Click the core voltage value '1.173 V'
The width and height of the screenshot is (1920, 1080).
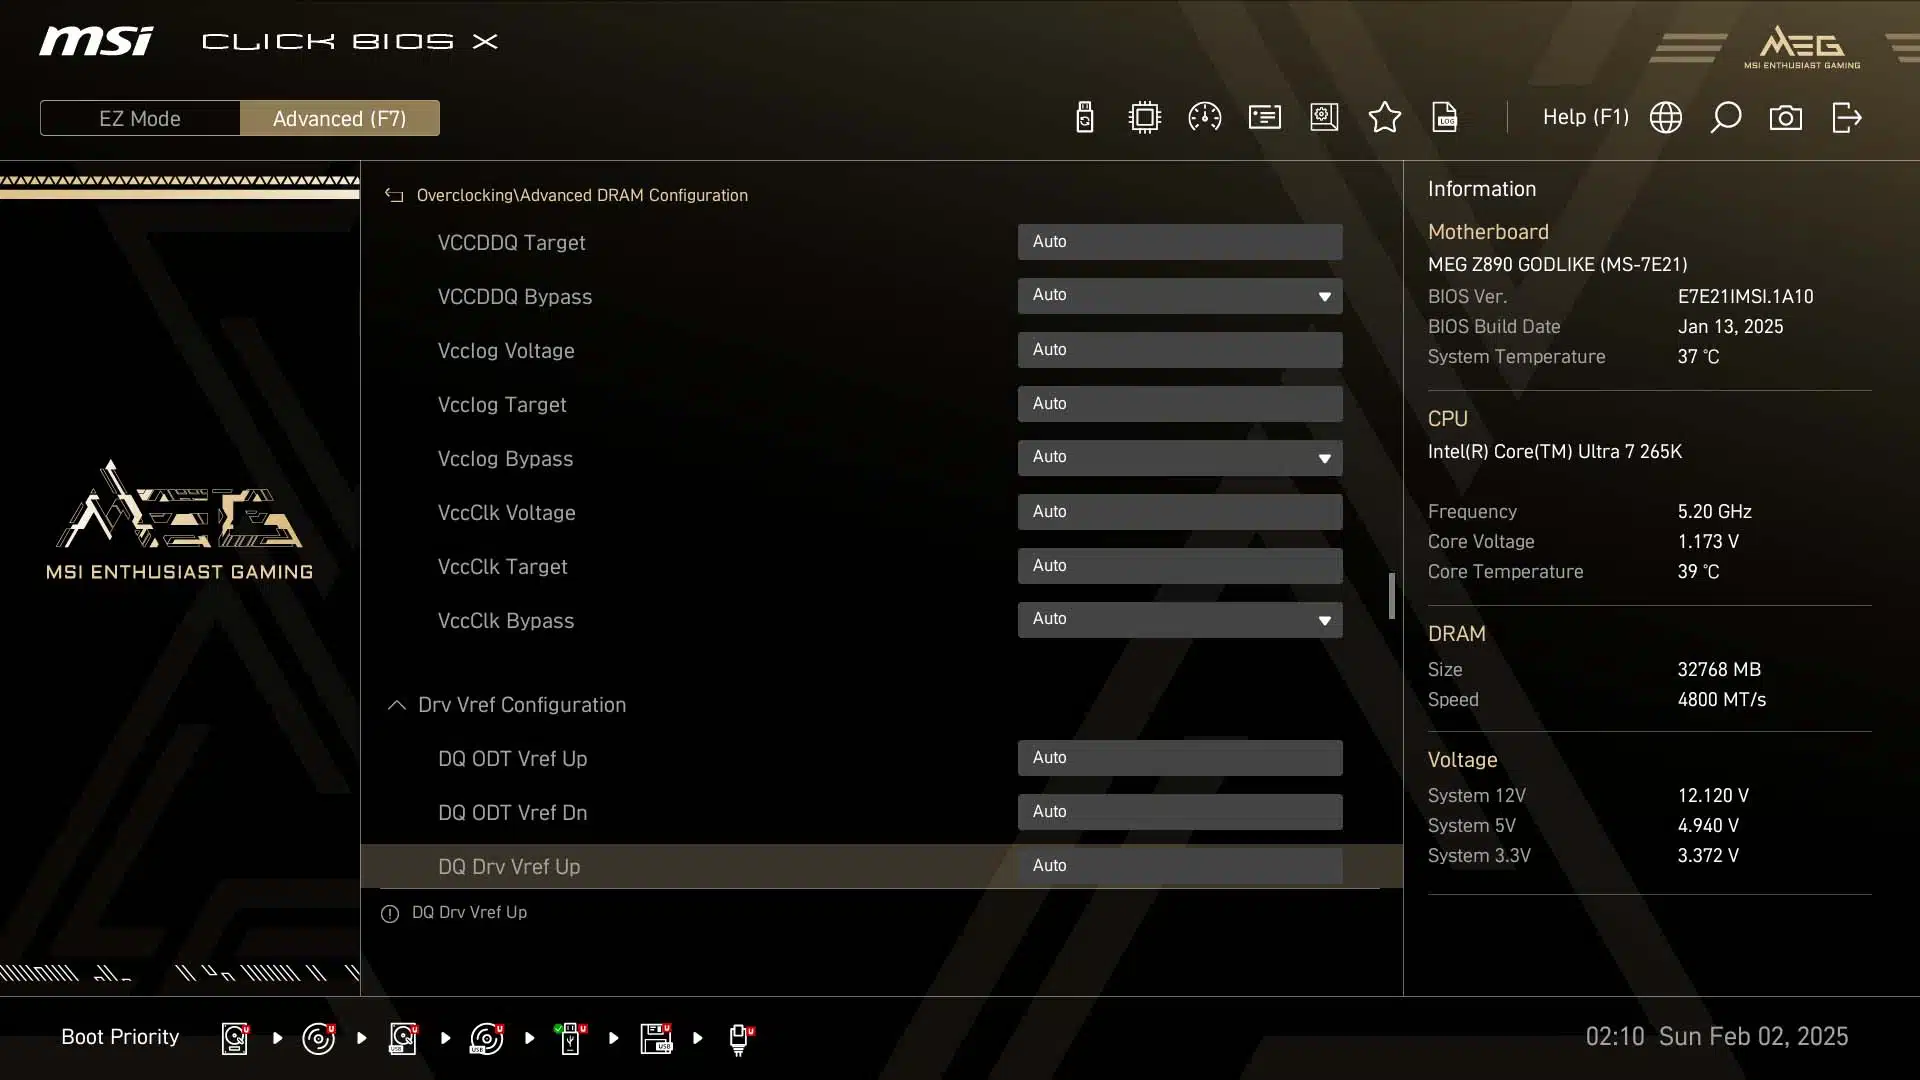[x=1708, y=542]
